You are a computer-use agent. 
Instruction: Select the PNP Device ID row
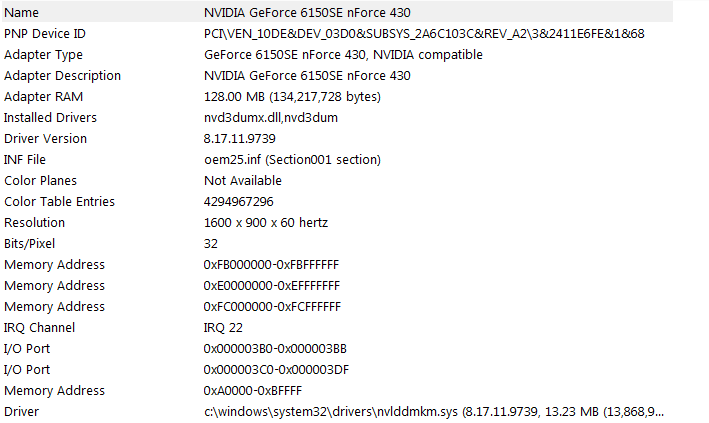pyautogui.click(x=337, y=33)
